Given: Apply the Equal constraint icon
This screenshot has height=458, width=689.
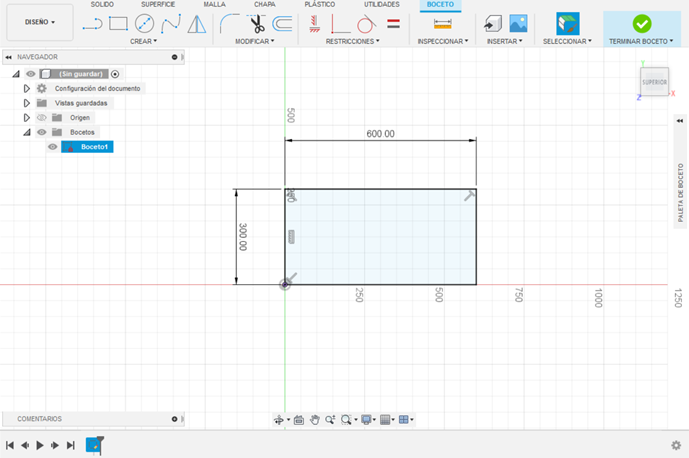Looking at the screenshot, I should tap(393, 24).
